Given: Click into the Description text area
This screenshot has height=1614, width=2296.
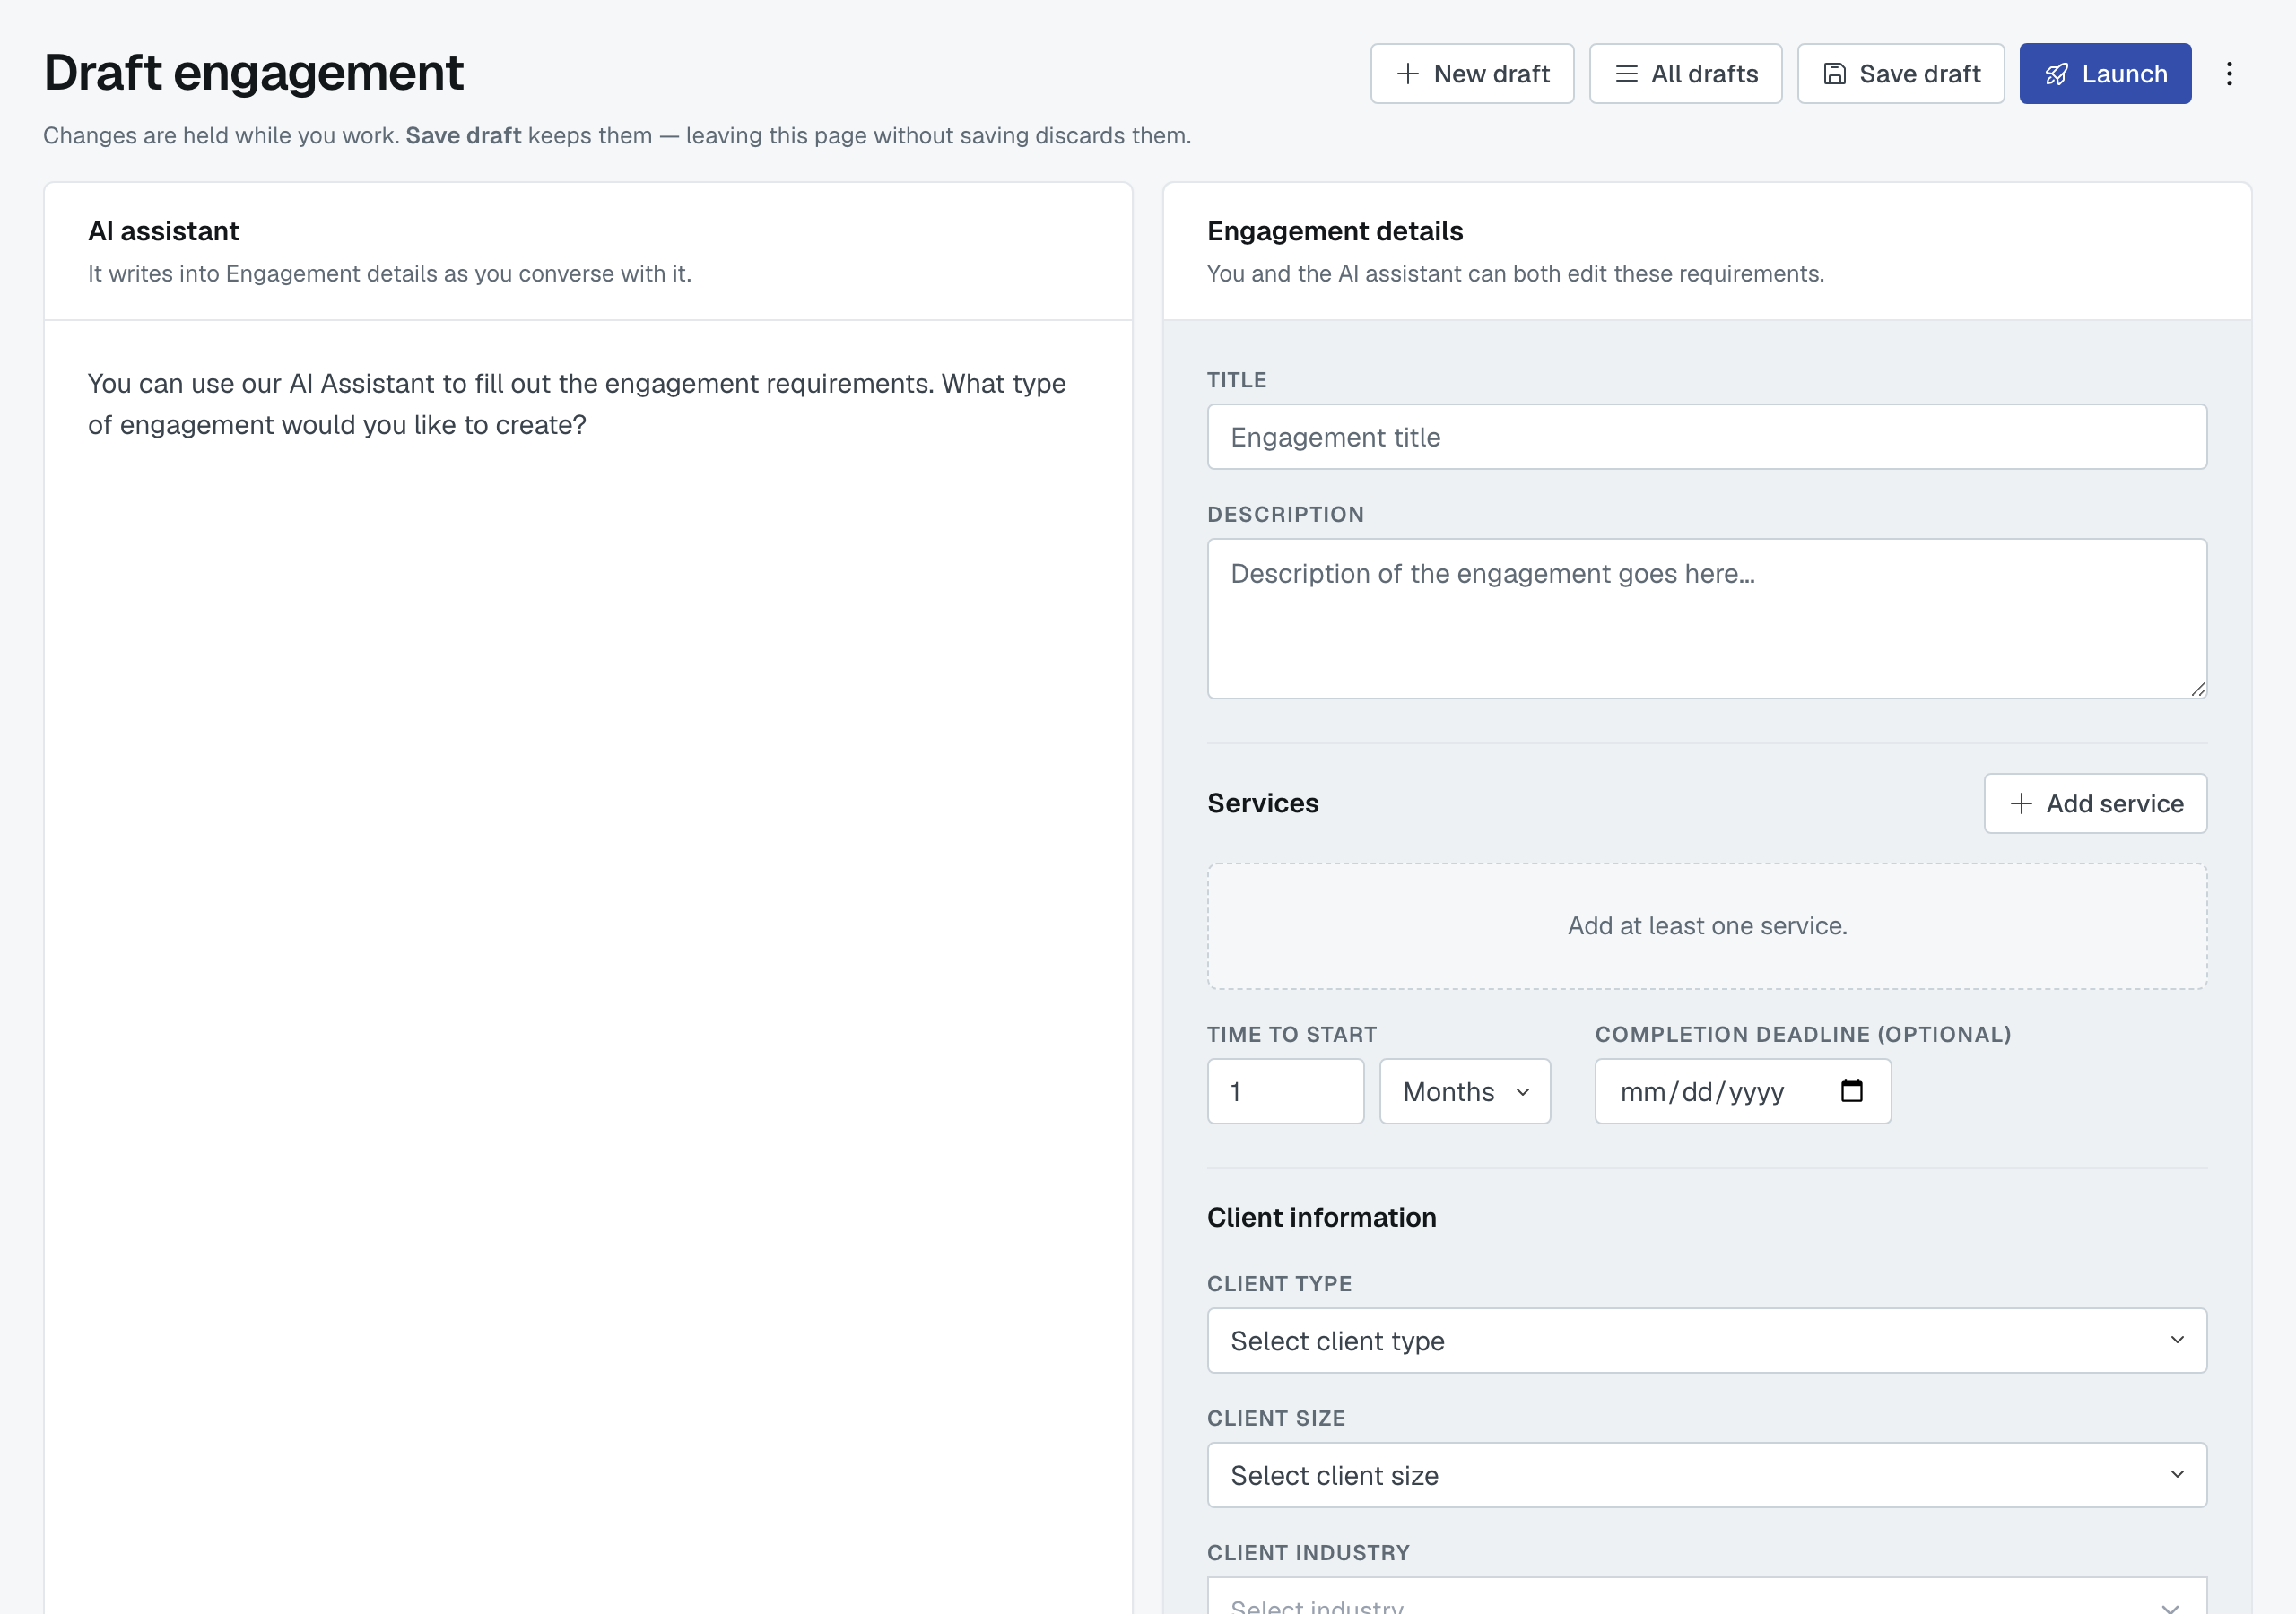Looking at the screenshot, I should coord(1706,619).
